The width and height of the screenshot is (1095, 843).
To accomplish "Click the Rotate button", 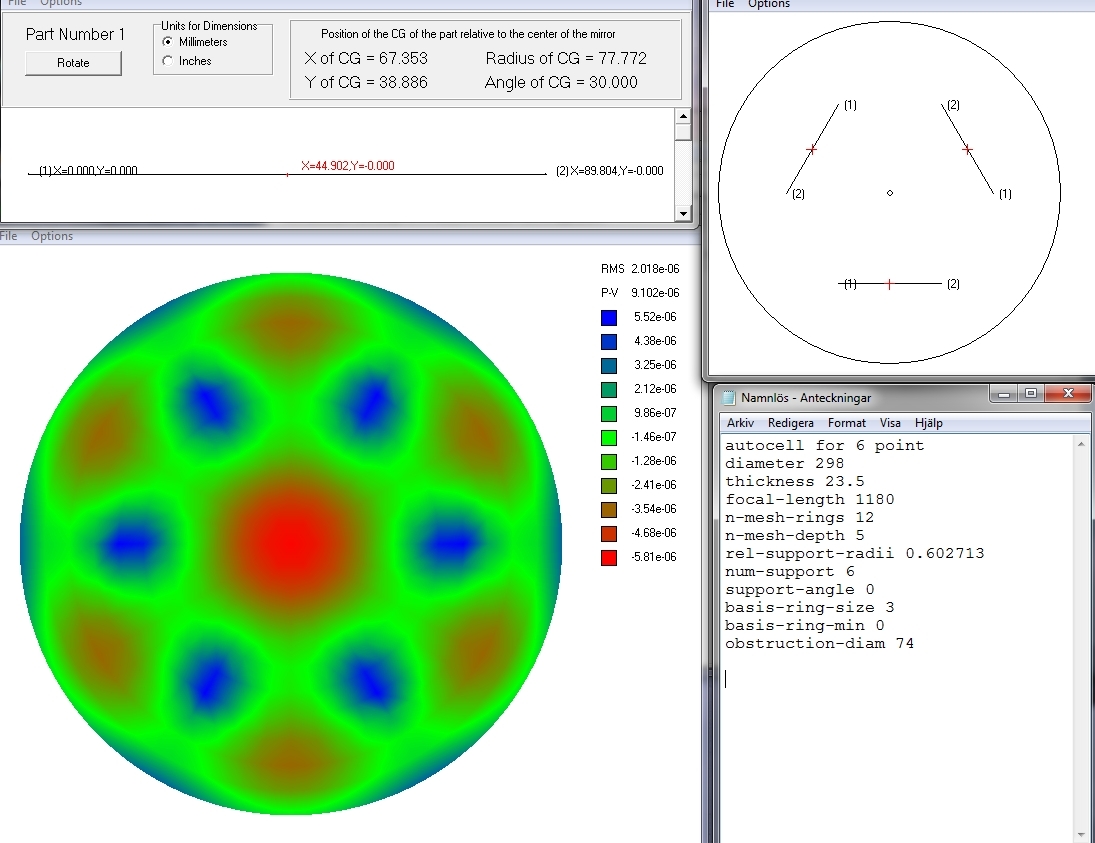I will click(x=73, y=63).
